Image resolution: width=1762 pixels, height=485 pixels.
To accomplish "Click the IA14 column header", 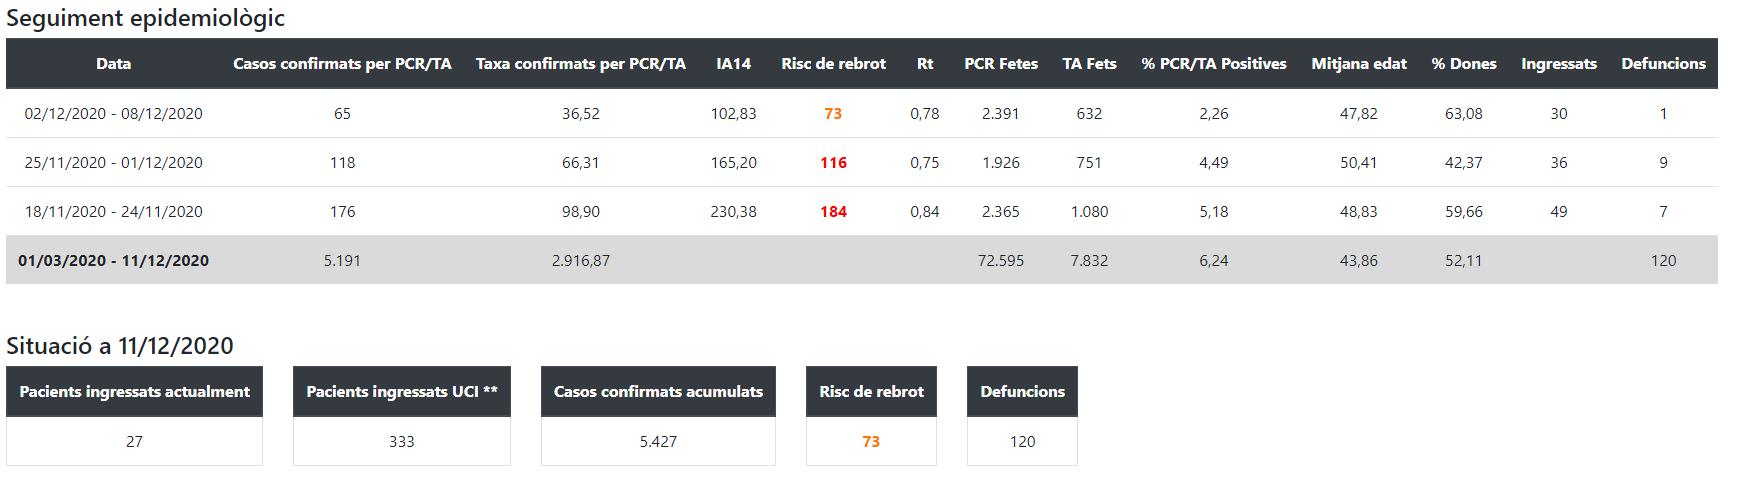I will [x=733, y=64].
